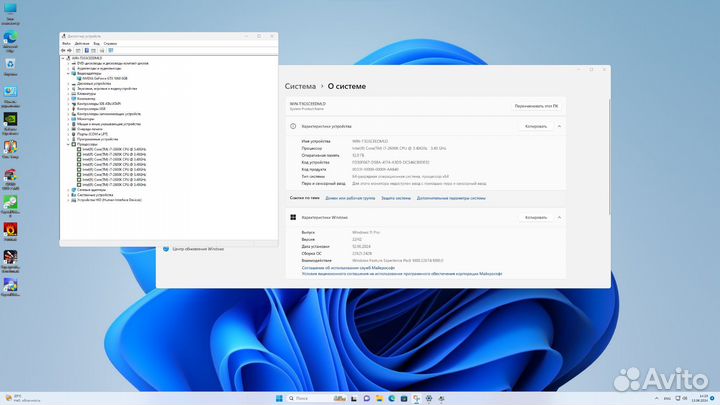The width and height of the screenshot is (720, 405).
Task: Collapse the Windows specifications section chevron
Action: (x=559, y=217)
